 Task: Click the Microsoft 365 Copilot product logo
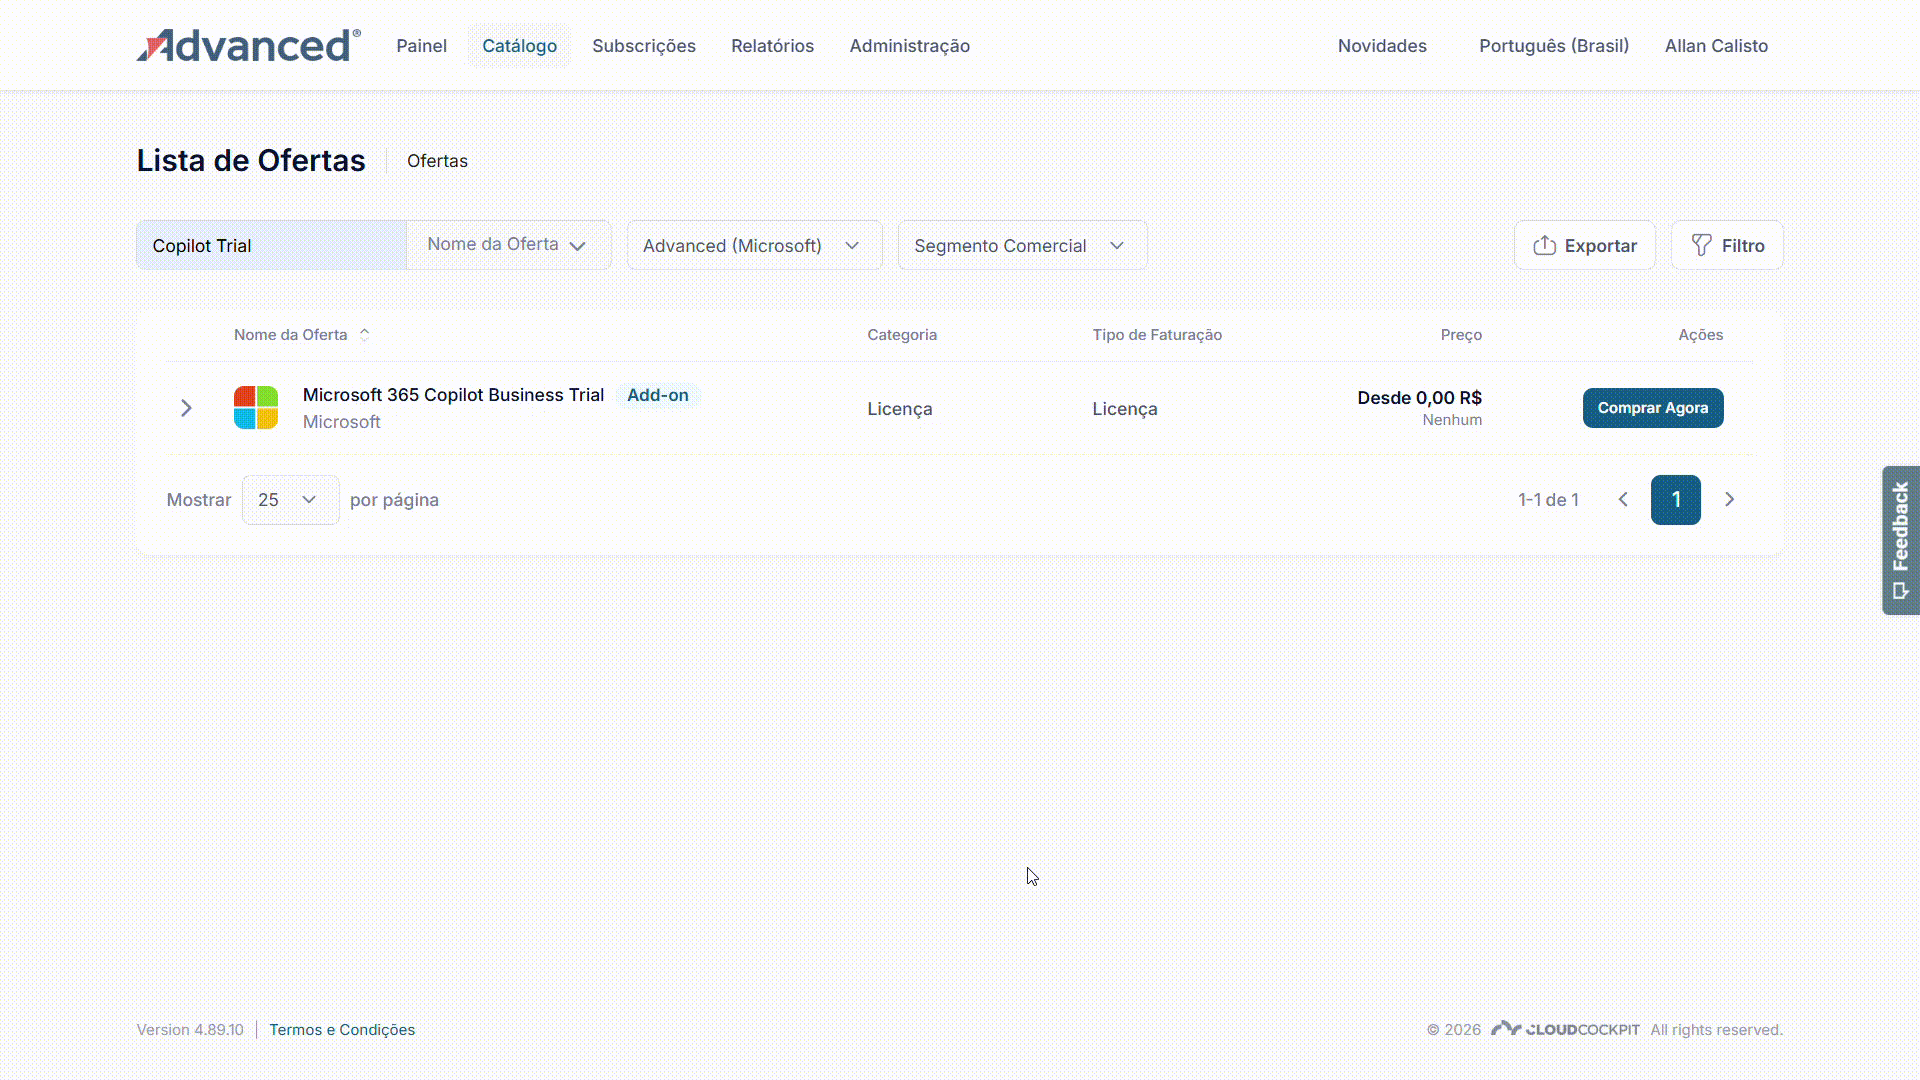coord(256,408)
